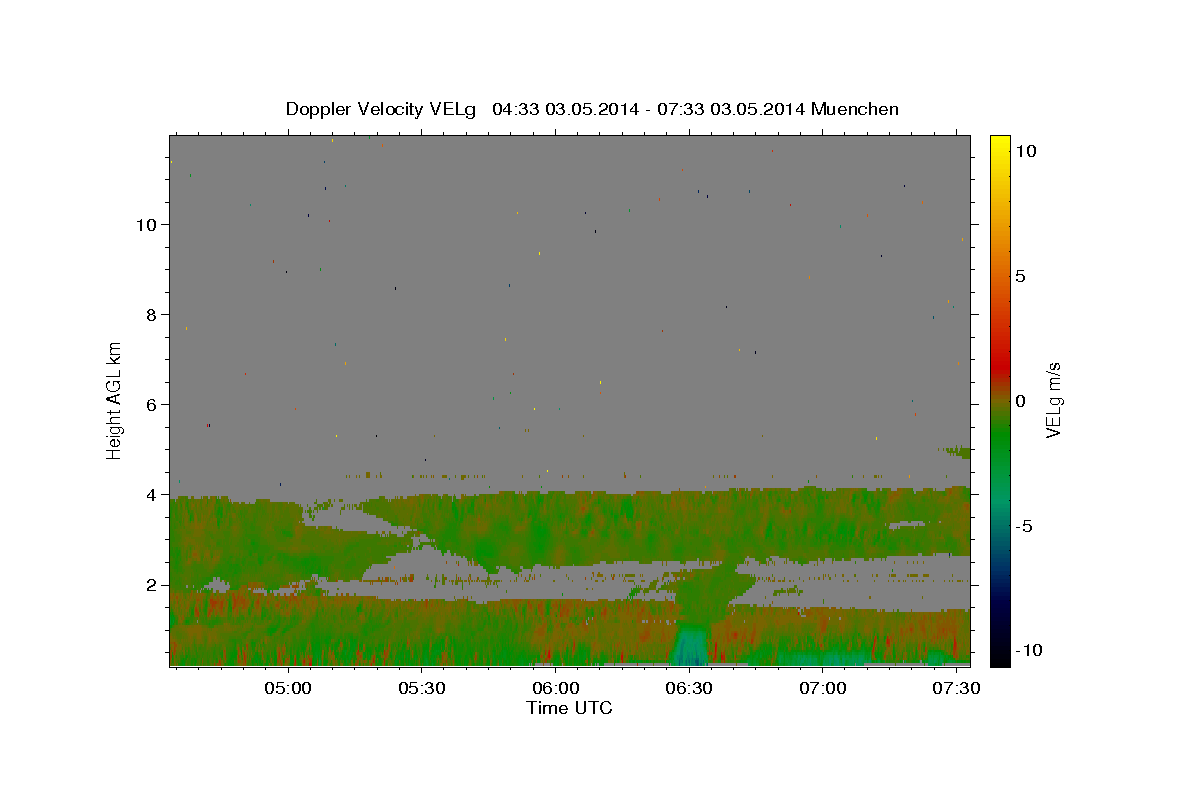1200x800 pixels.
Task: Click the height tick label 10
Action: click(148, 224)
